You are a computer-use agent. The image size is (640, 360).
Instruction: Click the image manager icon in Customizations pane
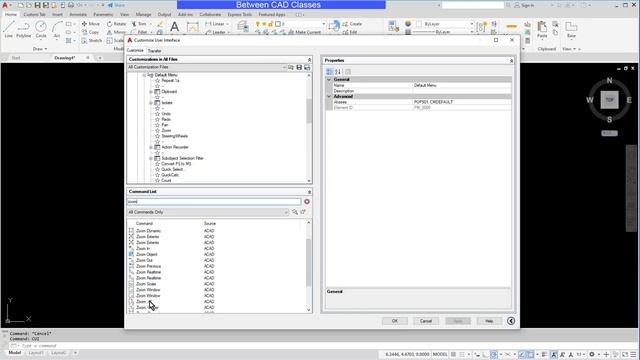pyautogui.click(x=307, y=67)
